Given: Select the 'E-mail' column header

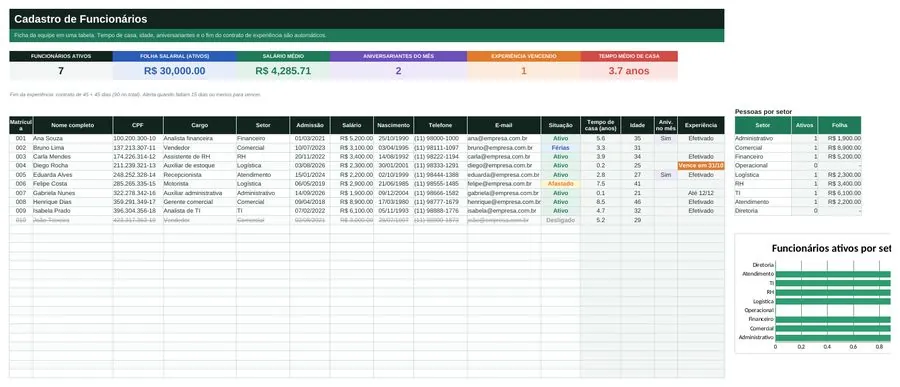Looking at the screenshot, I should pyautogui.click(x=504, y=125).
